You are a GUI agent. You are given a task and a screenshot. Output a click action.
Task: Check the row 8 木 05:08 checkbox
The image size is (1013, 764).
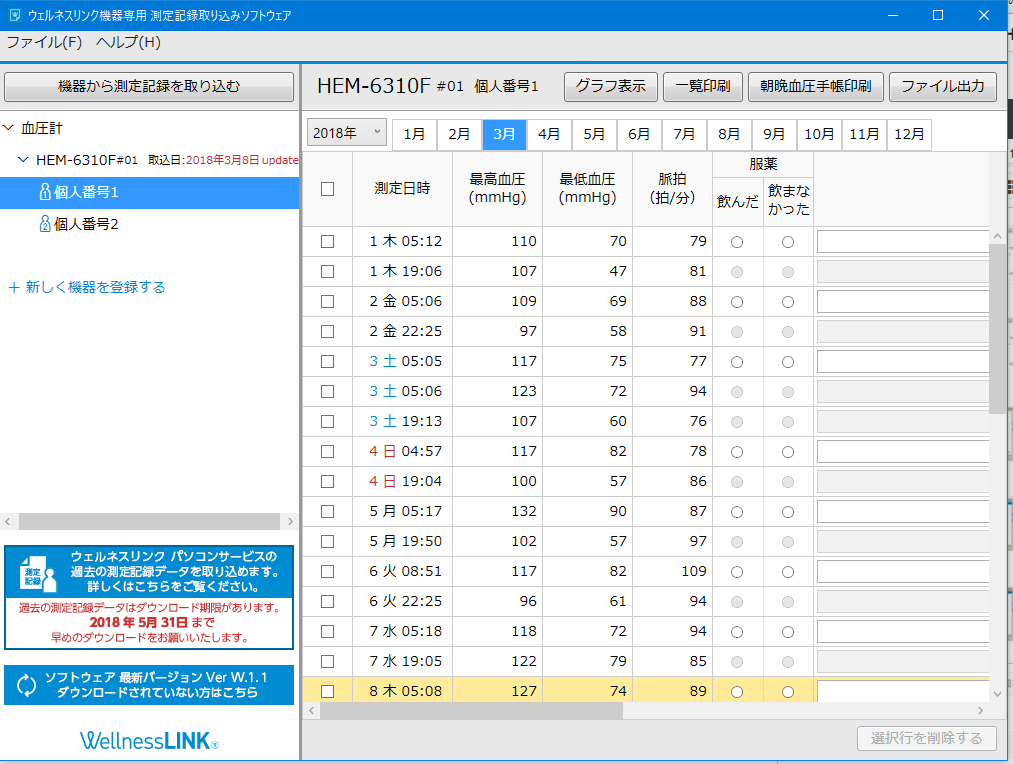(328, 692)
